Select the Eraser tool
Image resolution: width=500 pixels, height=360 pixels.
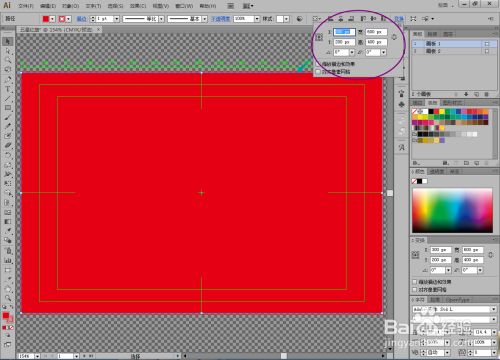[x=8, y=145]
